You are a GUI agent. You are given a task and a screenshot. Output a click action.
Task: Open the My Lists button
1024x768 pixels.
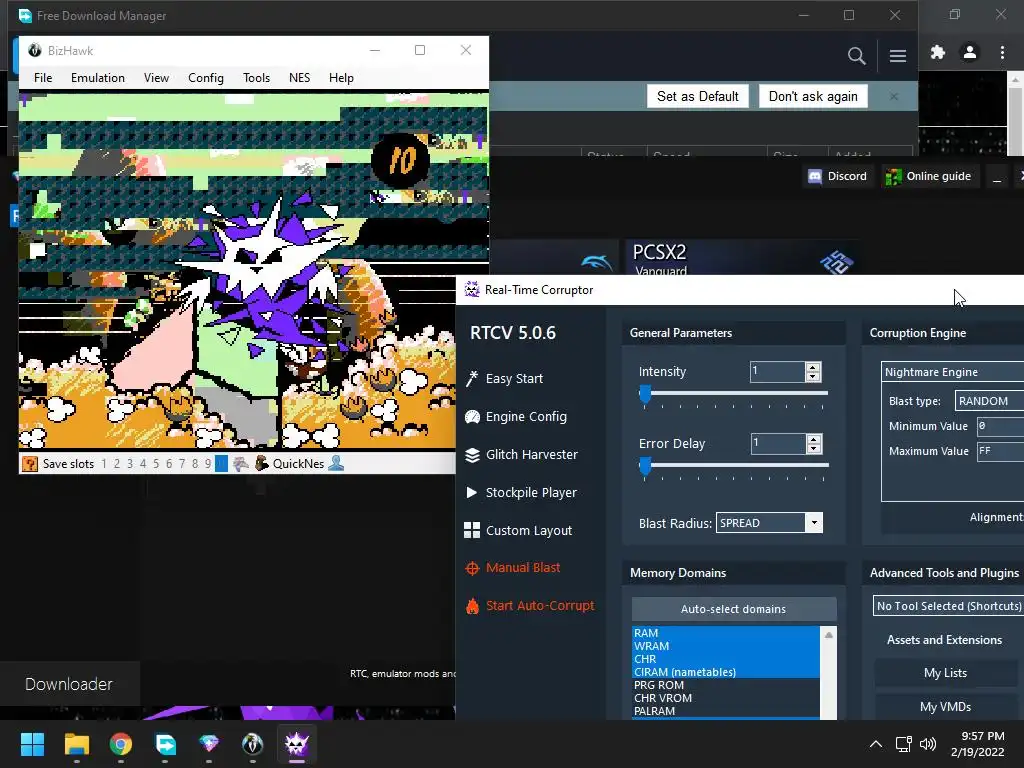pos(945,673)
